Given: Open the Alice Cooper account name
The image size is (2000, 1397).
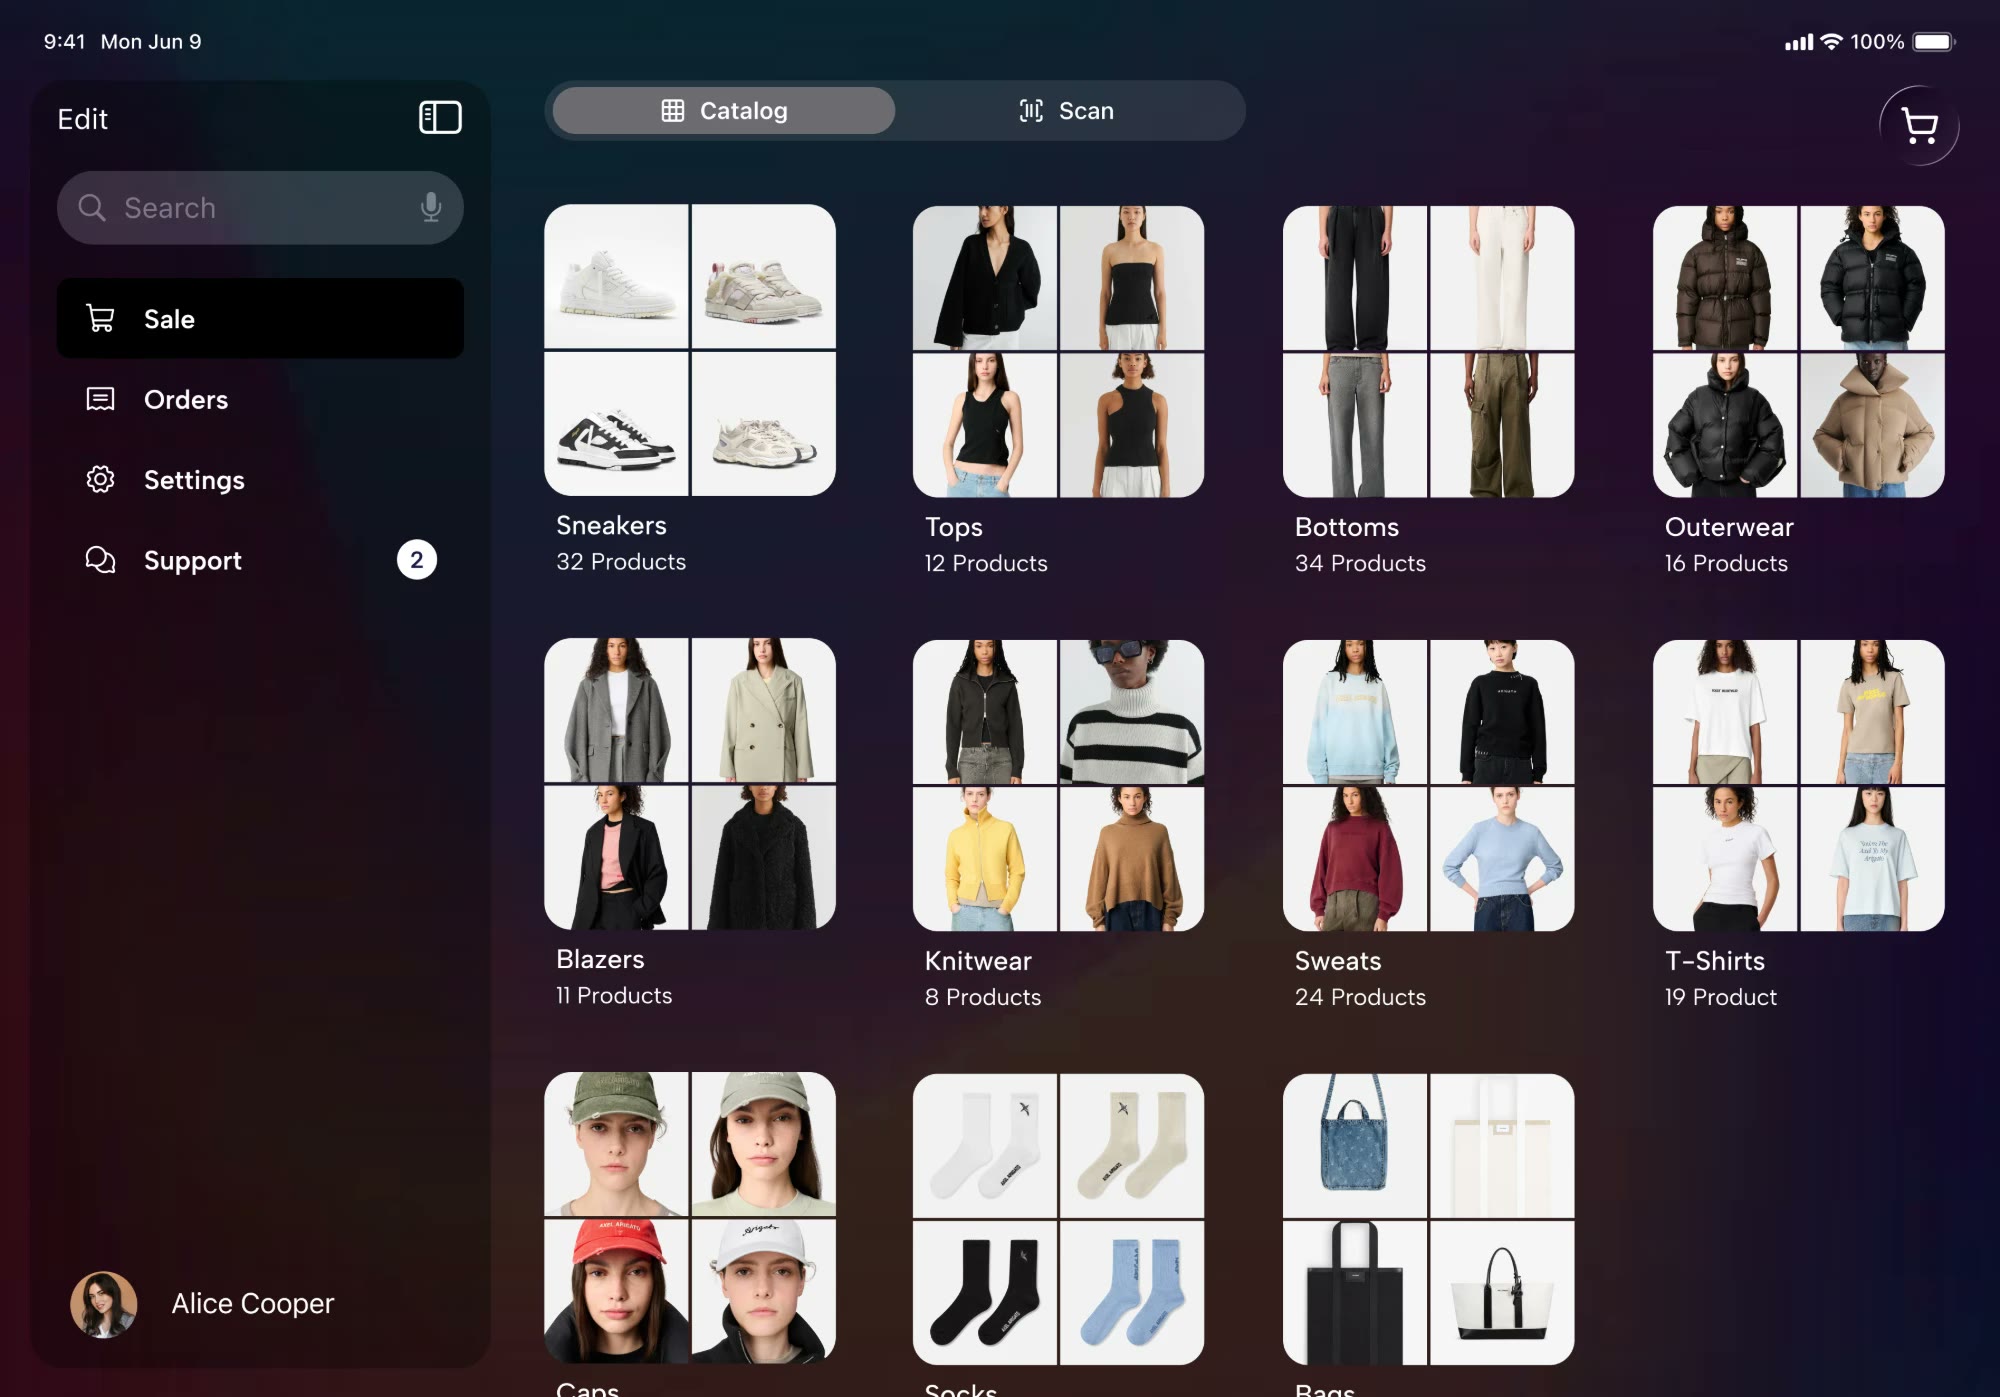Looking at the screenshot, I should pyautogui.click(x=252, y=1304).
